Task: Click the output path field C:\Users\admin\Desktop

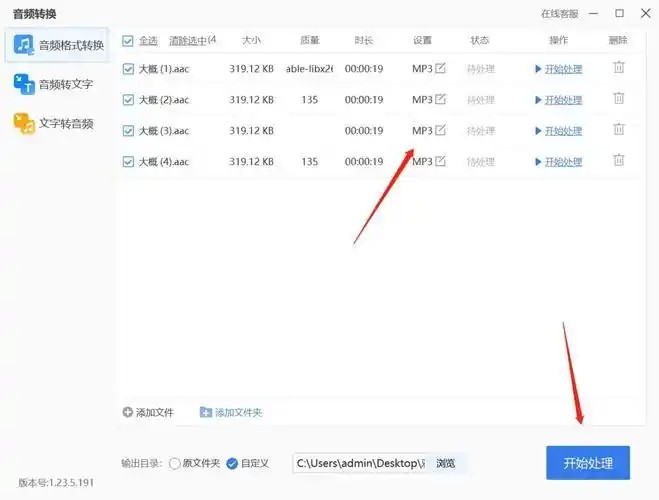Action: [360, 463]
